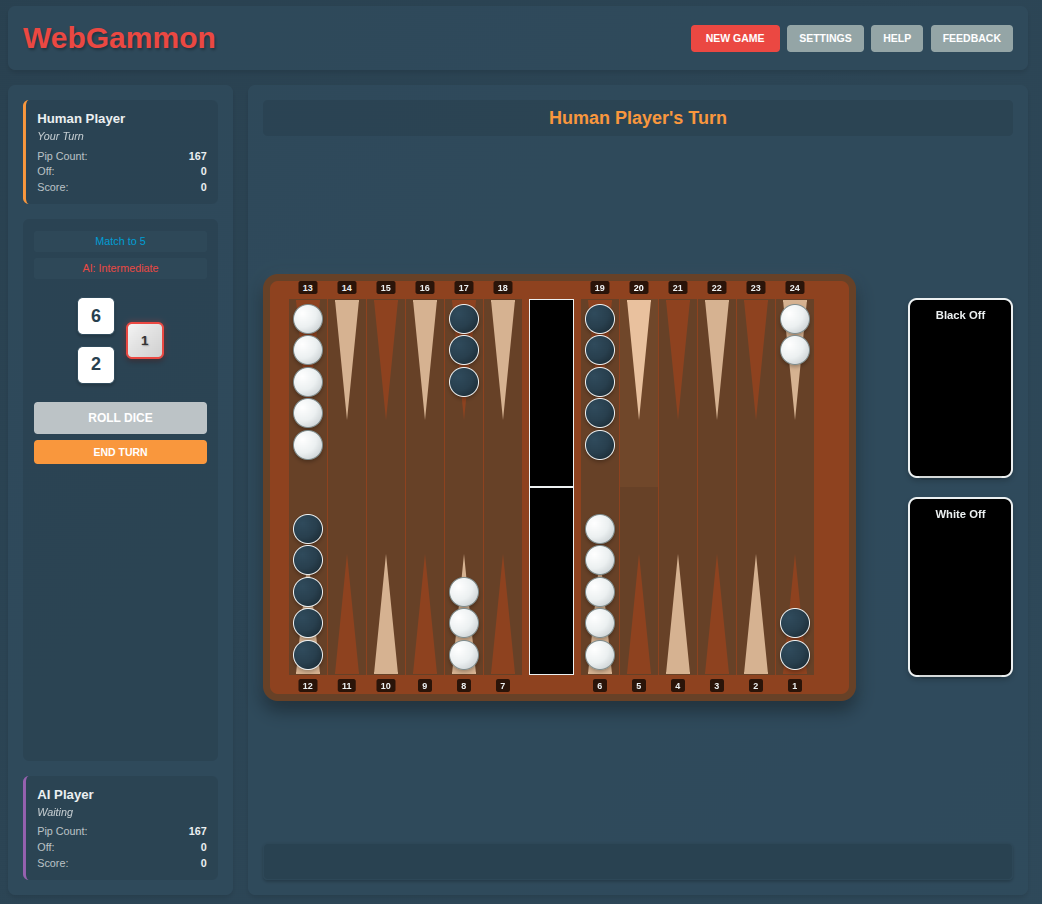Open the SETTINGS panel
The image size is (1042, 904).
coord(825,38)
